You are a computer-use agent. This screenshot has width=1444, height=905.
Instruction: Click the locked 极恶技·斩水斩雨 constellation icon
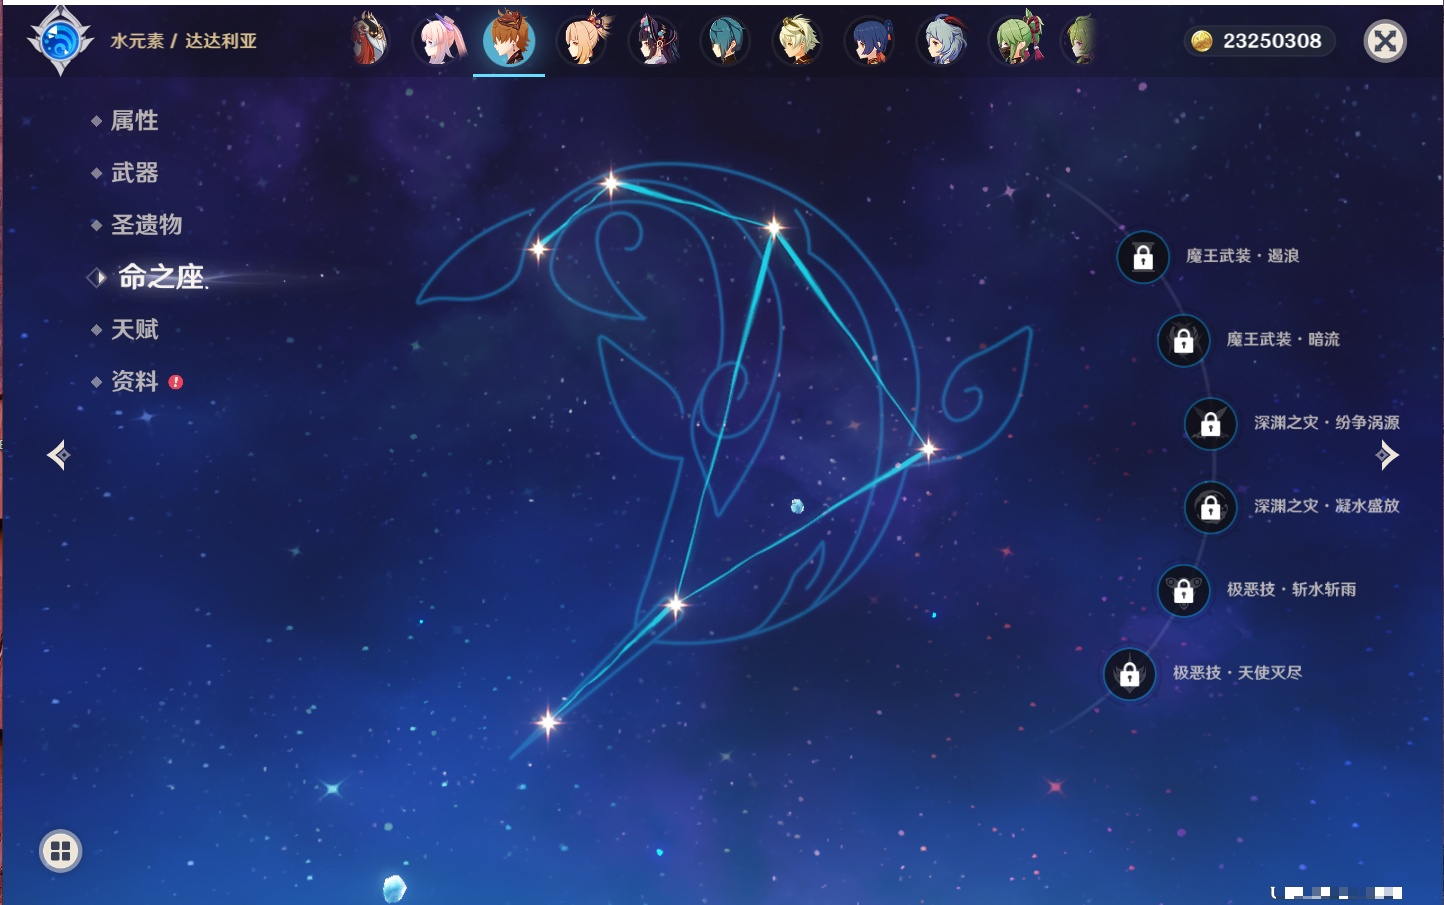point(1183,590)
